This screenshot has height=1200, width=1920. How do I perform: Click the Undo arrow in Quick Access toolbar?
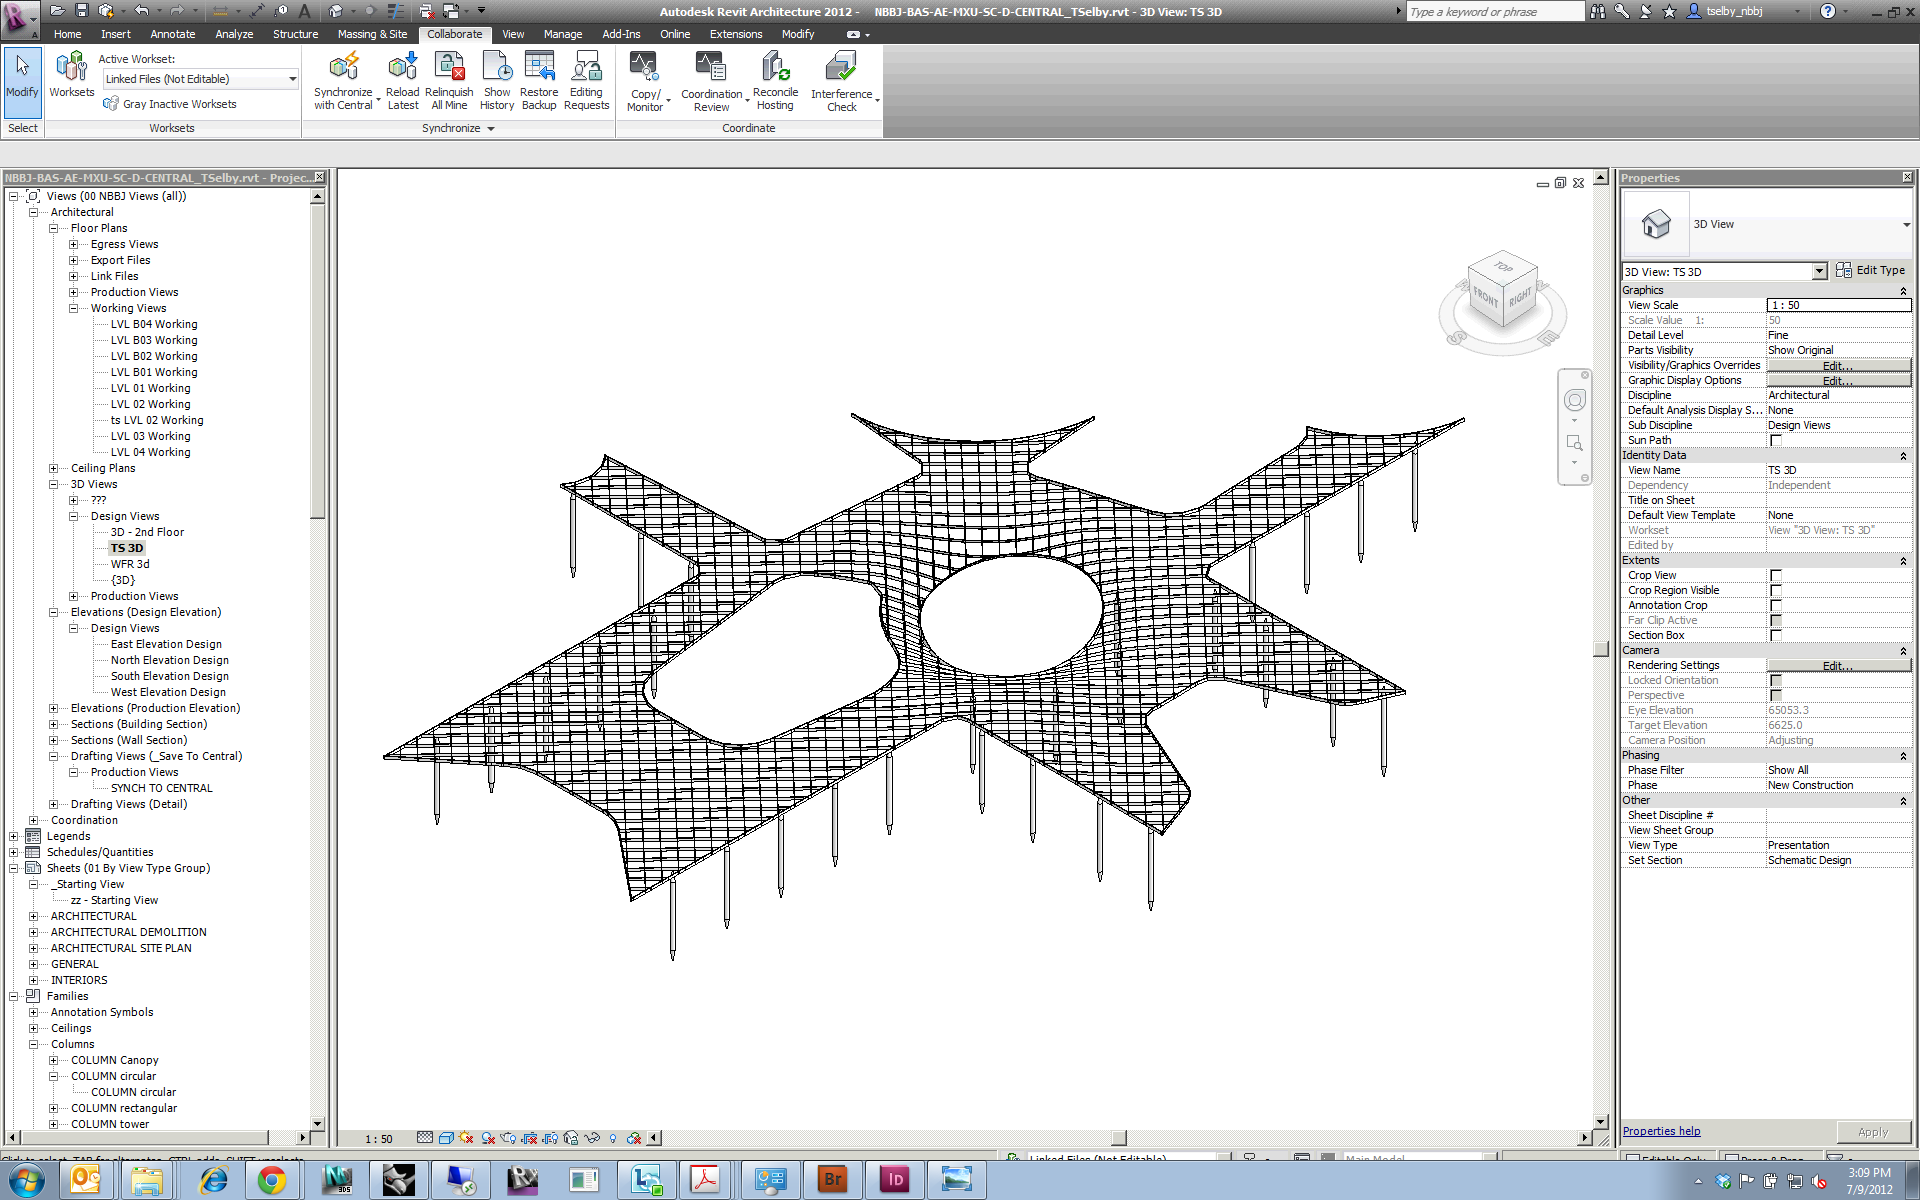point(141,11)
